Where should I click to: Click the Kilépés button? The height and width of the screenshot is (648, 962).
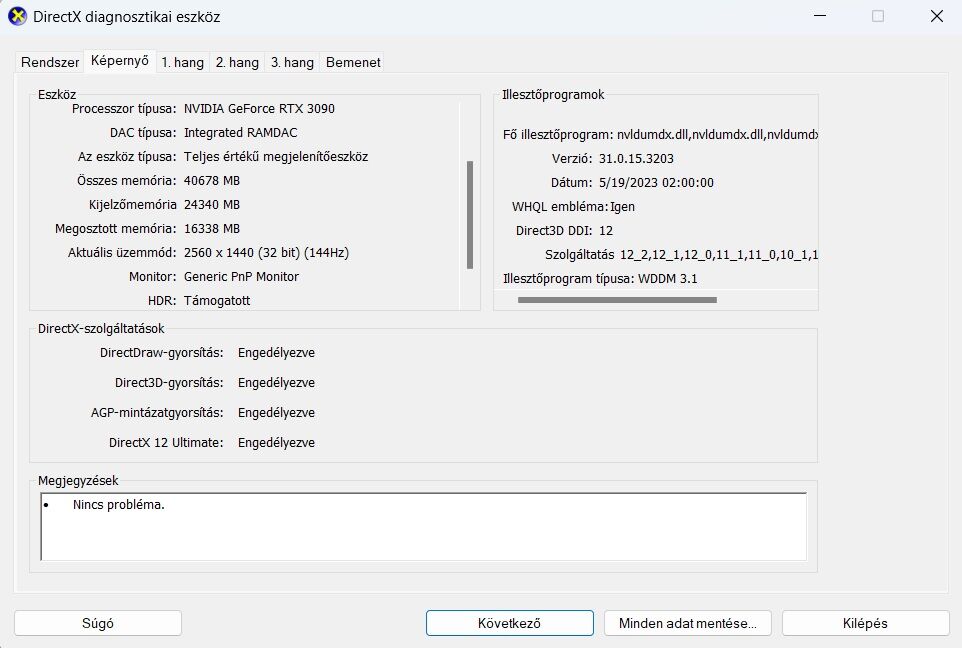click(865, 623)
